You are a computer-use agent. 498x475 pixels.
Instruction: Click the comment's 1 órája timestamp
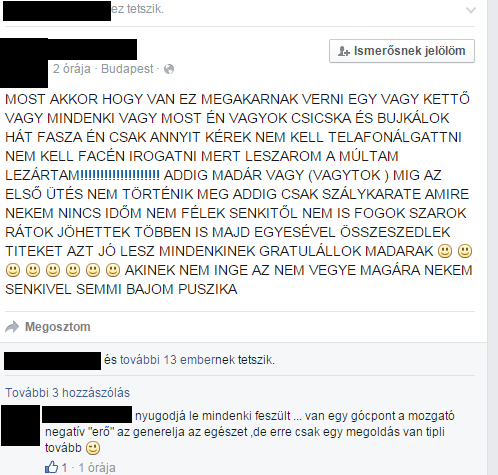coord(97,468)
